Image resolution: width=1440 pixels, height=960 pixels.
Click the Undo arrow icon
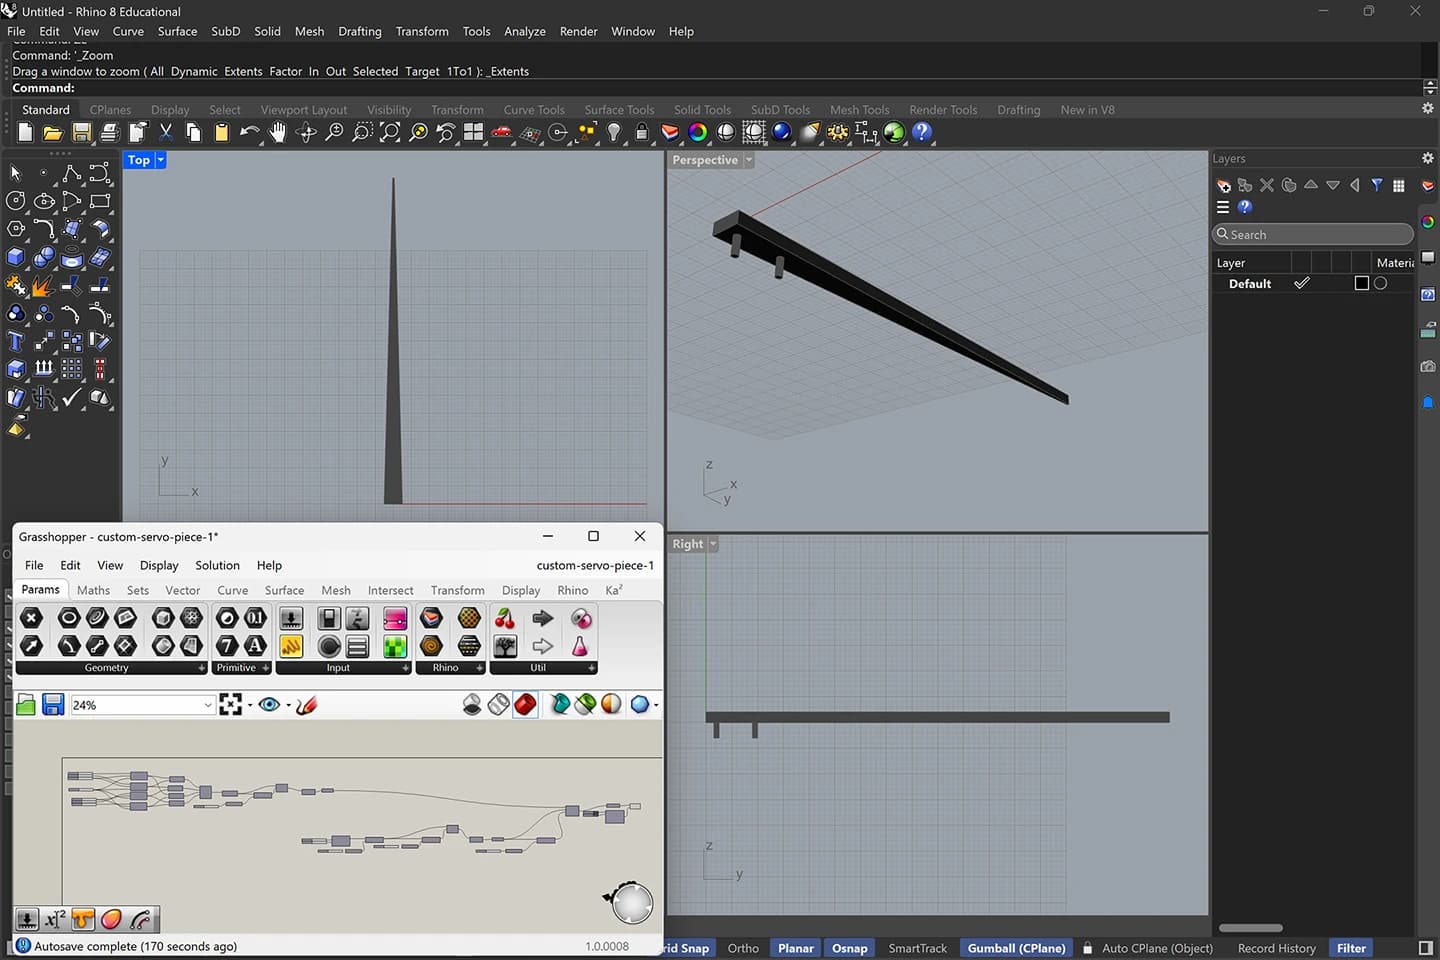pyautogui.click(x=249, y=132)
